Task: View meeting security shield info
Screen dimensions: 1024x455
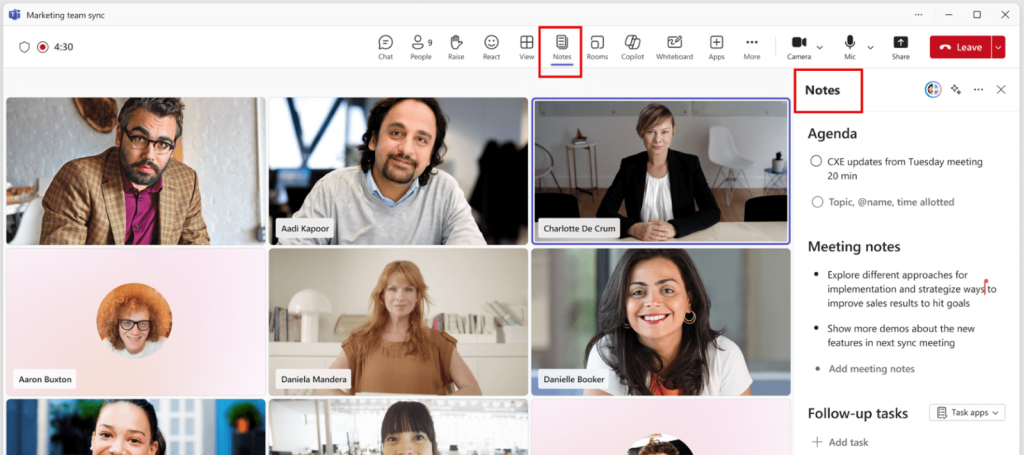Action: [24, 47]
